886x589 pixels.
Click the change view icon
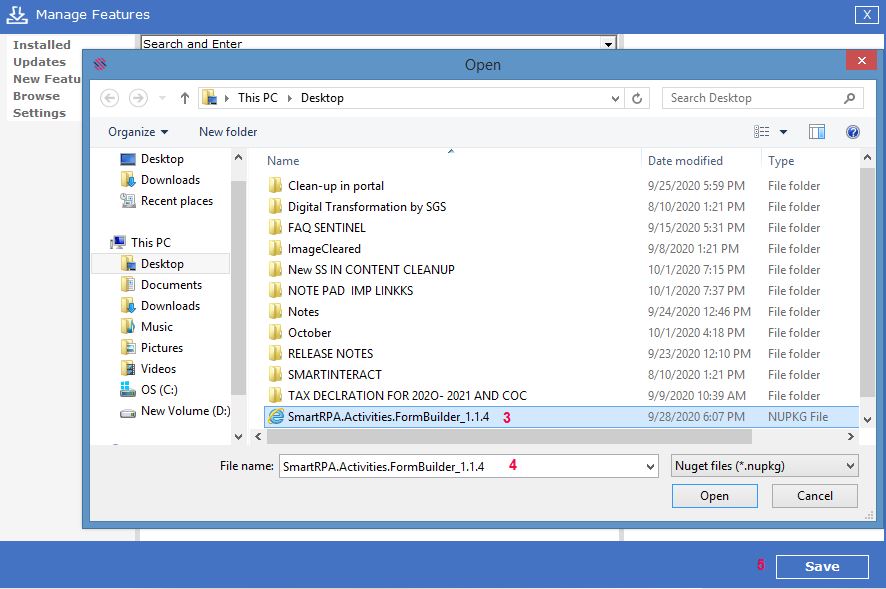pyautogui.click(x=761, y=132)
